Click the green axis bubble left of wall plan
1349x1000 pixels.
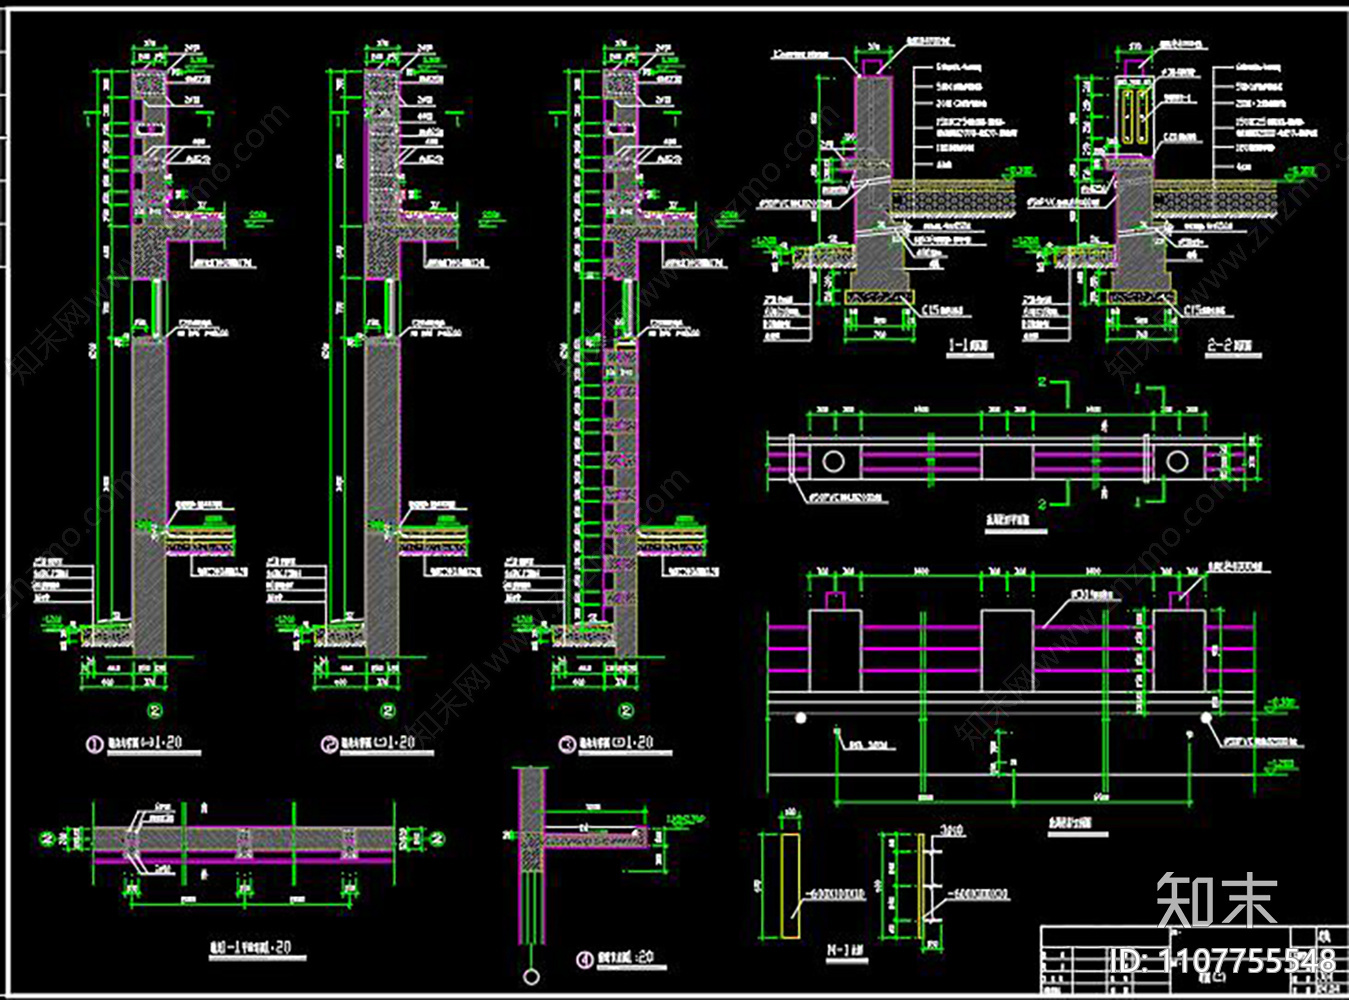tap(46, 839)
